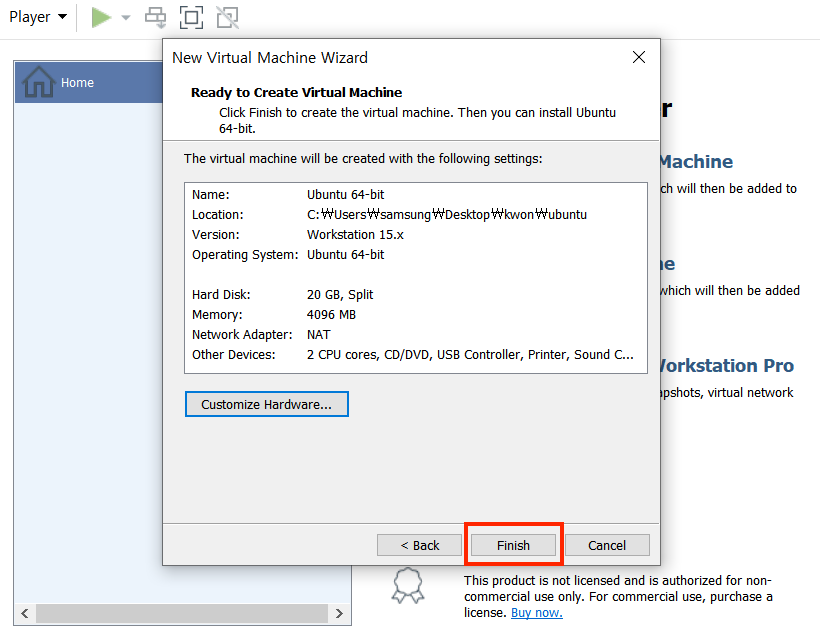Enter full screen mode icon
Screen dimensions: 820x637
pos(191,17)
